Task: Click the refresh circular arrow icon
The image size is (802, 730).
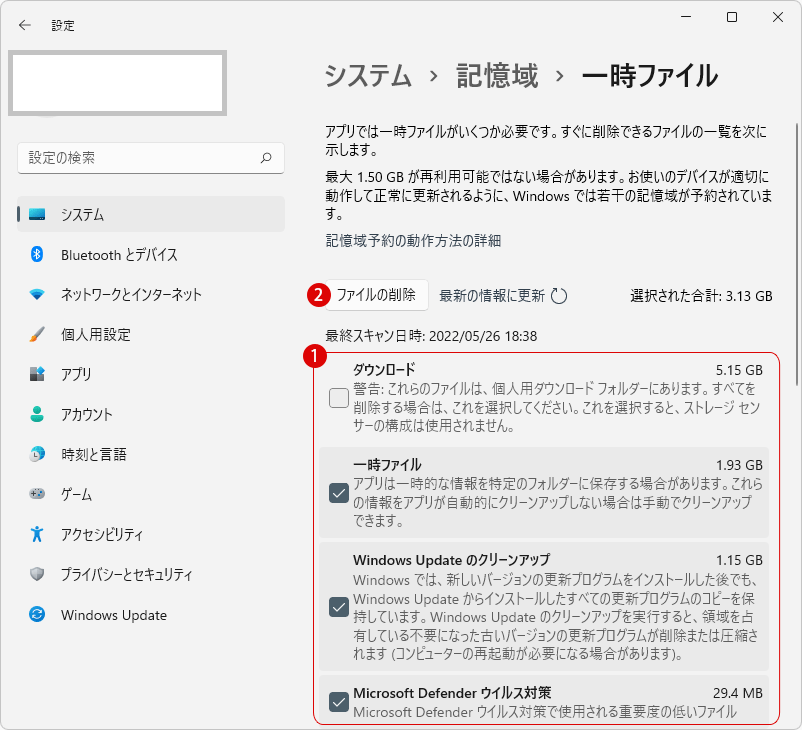Action: (559, 296)
